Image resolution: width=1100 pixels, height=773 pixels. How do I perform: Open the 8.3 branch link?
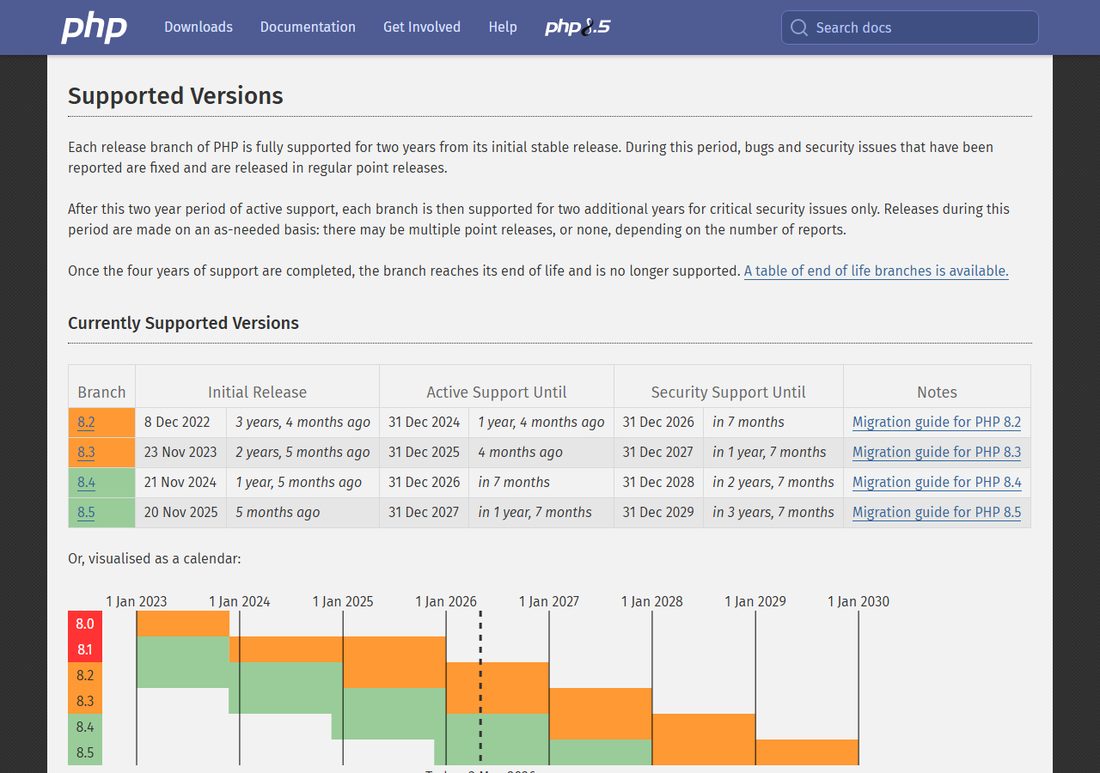(86, 452)
